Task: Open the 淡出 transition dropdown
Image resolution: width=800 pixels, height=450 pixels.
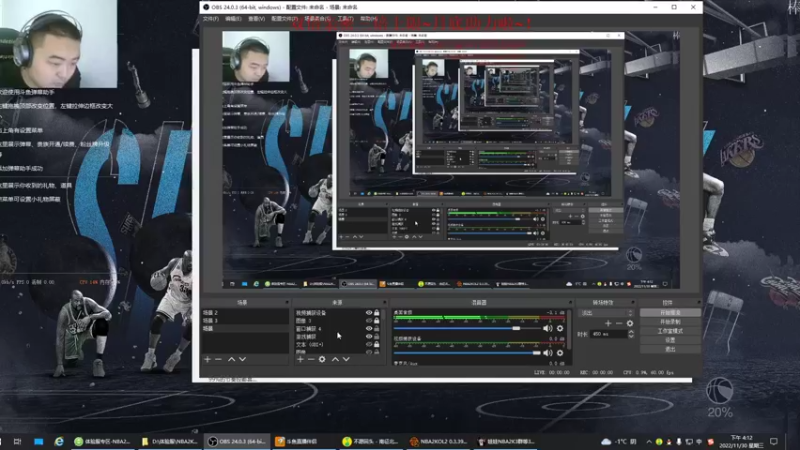Action: pyautogui.click(x=606, y=313)
